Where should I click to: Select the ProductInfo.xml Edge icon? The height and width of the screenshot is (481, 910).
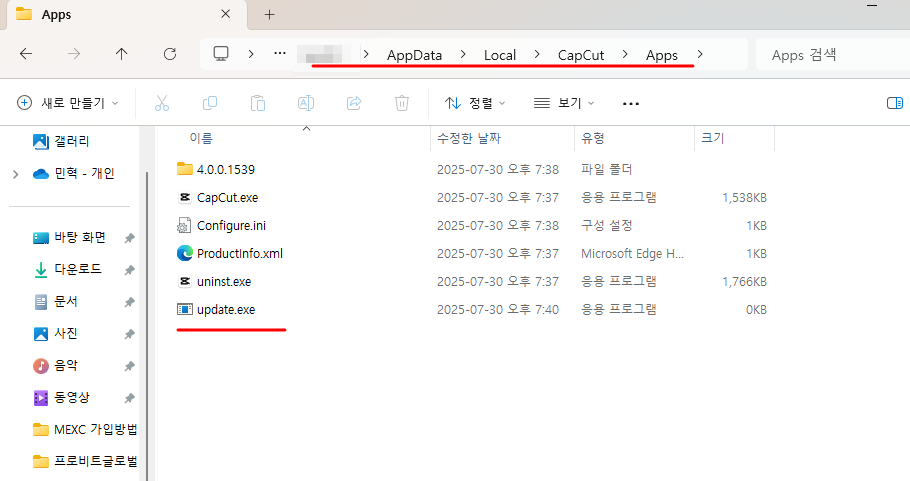click(185, 253)
